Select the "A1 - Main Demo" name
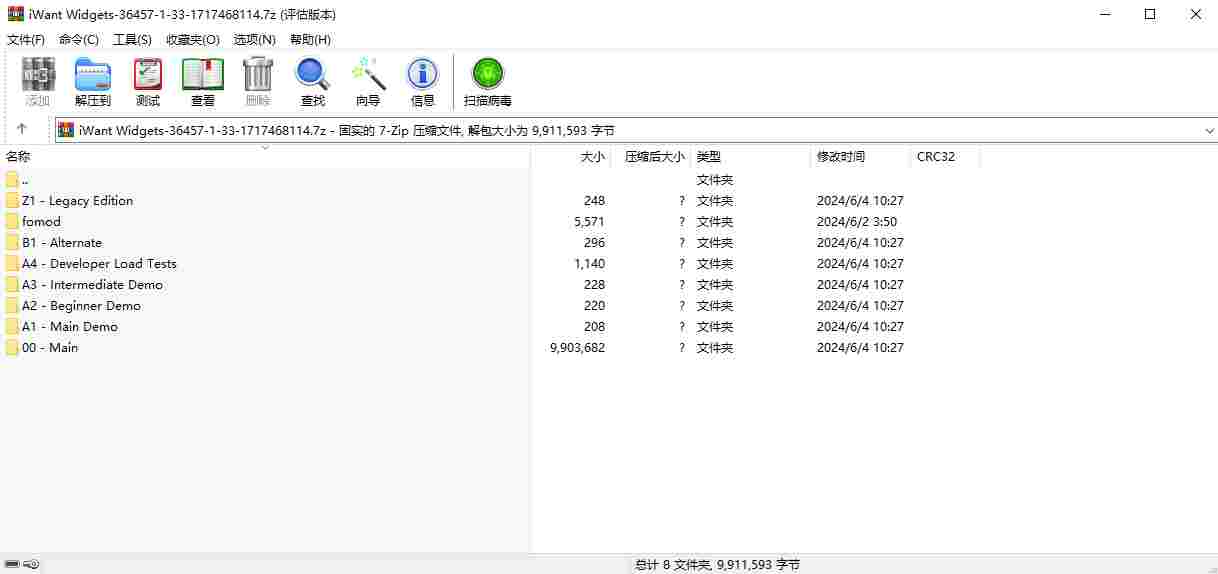The height and width of the screenshot is (574, 1218). pos(70,327)
